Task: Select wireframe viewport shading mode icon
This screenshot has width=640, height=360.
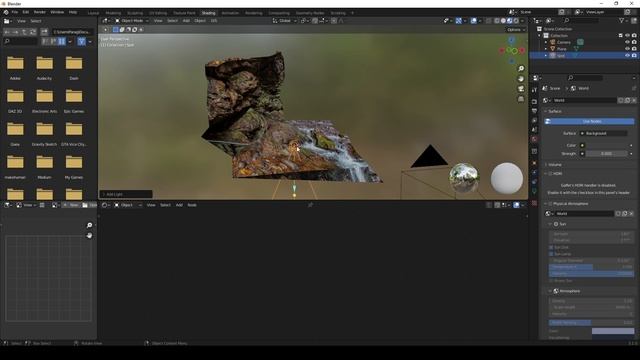Action: [x=497, y=21]
